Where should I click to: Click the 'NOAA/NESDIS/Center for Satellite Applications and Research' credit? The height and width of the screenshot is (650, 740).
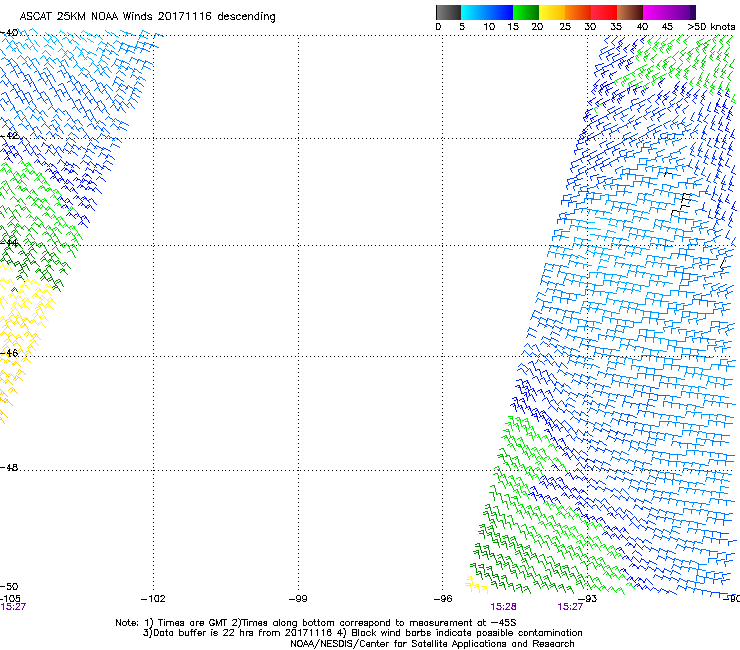pyautogui.click(x=432, y=644)
